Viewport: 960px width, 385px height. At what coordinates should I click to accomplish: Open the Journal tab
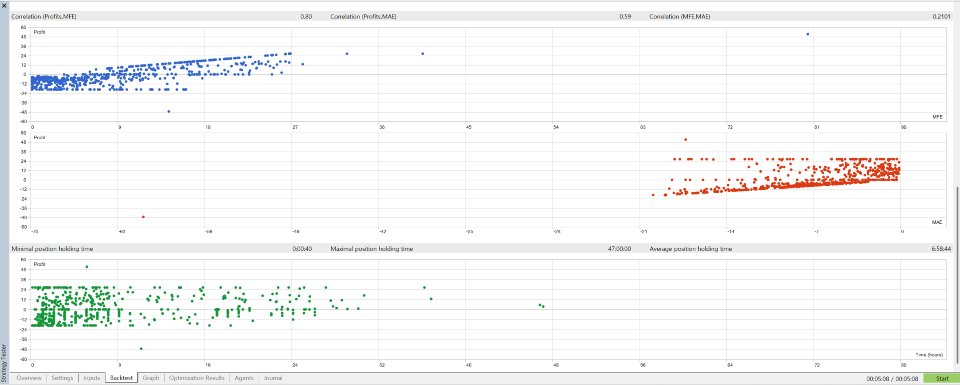[273, 378]
